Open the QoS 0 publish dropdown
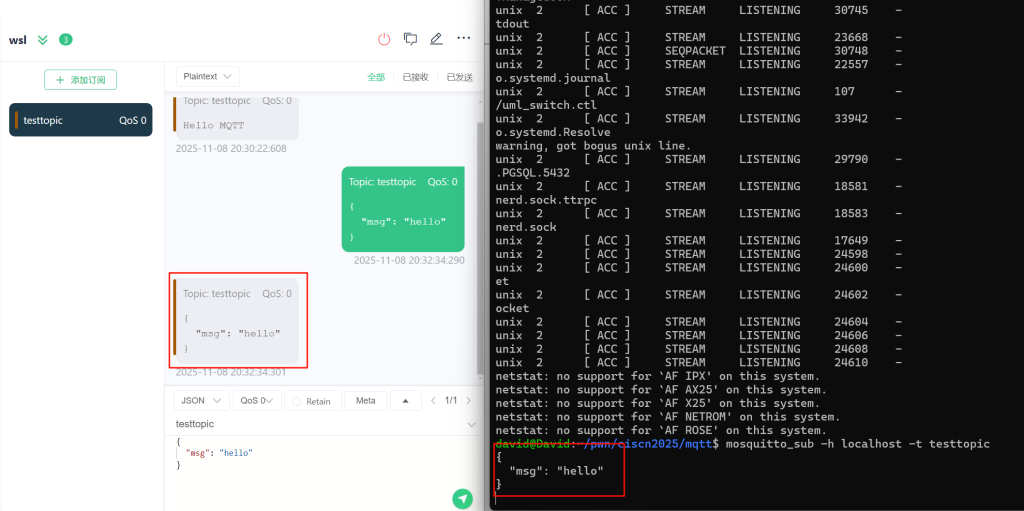 [x=256, y=401]
